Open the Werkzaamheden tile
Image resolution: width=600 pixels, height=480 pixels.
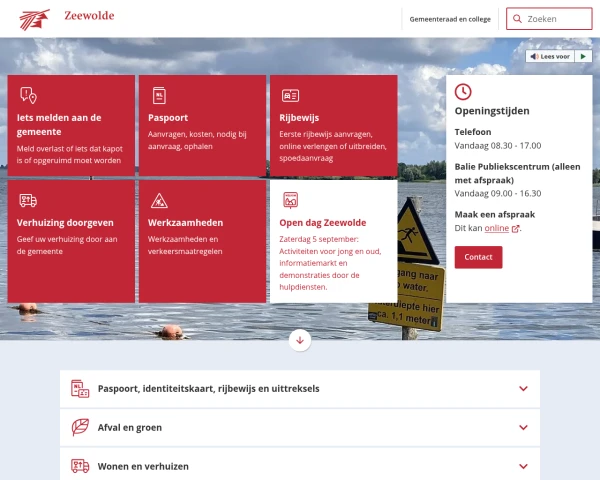(202, 242)
